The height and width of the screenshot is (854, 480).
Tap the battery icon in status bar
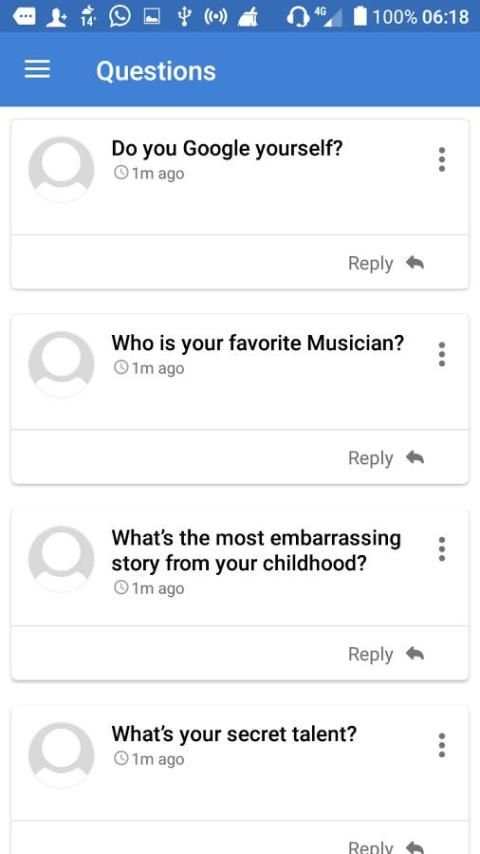(361, 16)
